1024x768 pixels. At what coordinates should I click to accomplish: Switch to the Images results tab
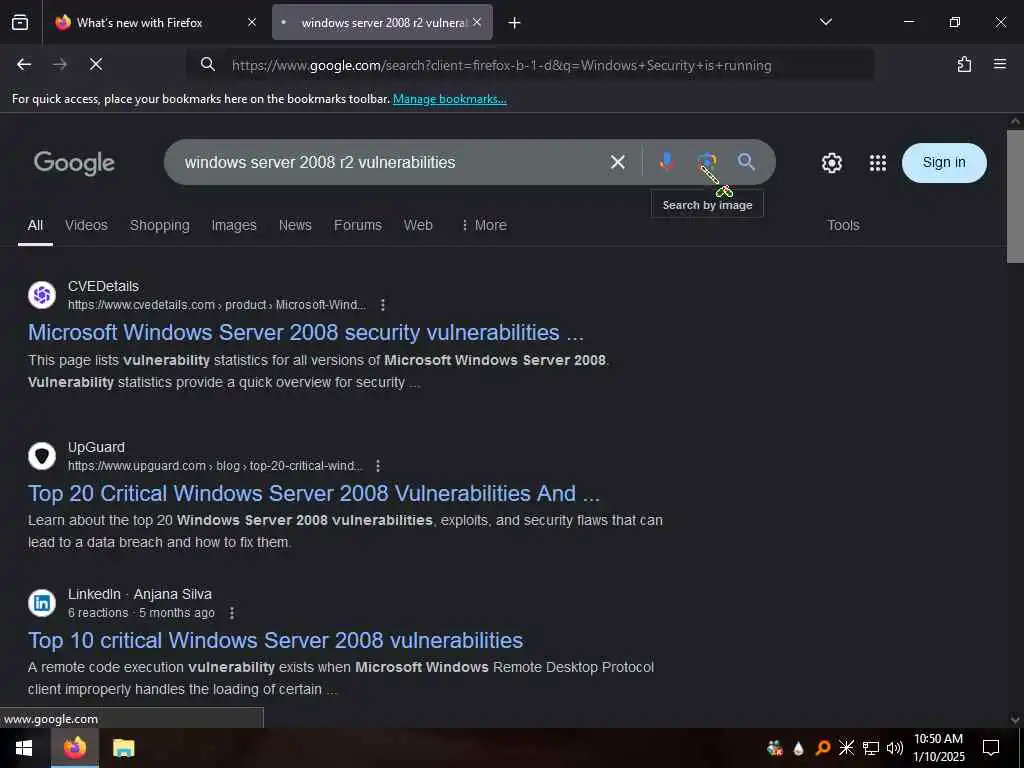(234, 225)
